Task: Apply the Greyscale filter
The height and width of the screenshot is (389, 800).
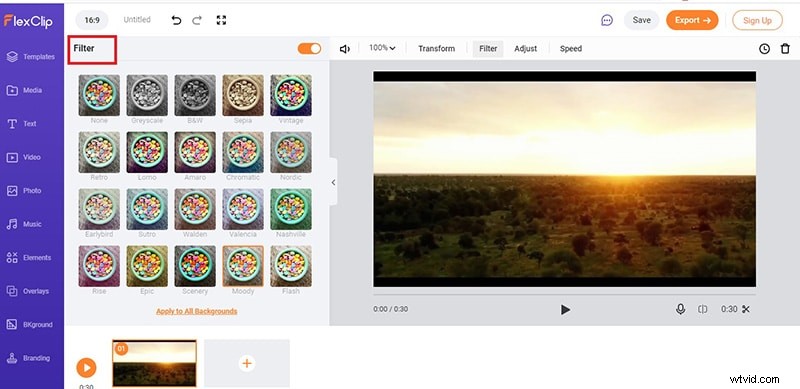Action: tap(147, 95)
